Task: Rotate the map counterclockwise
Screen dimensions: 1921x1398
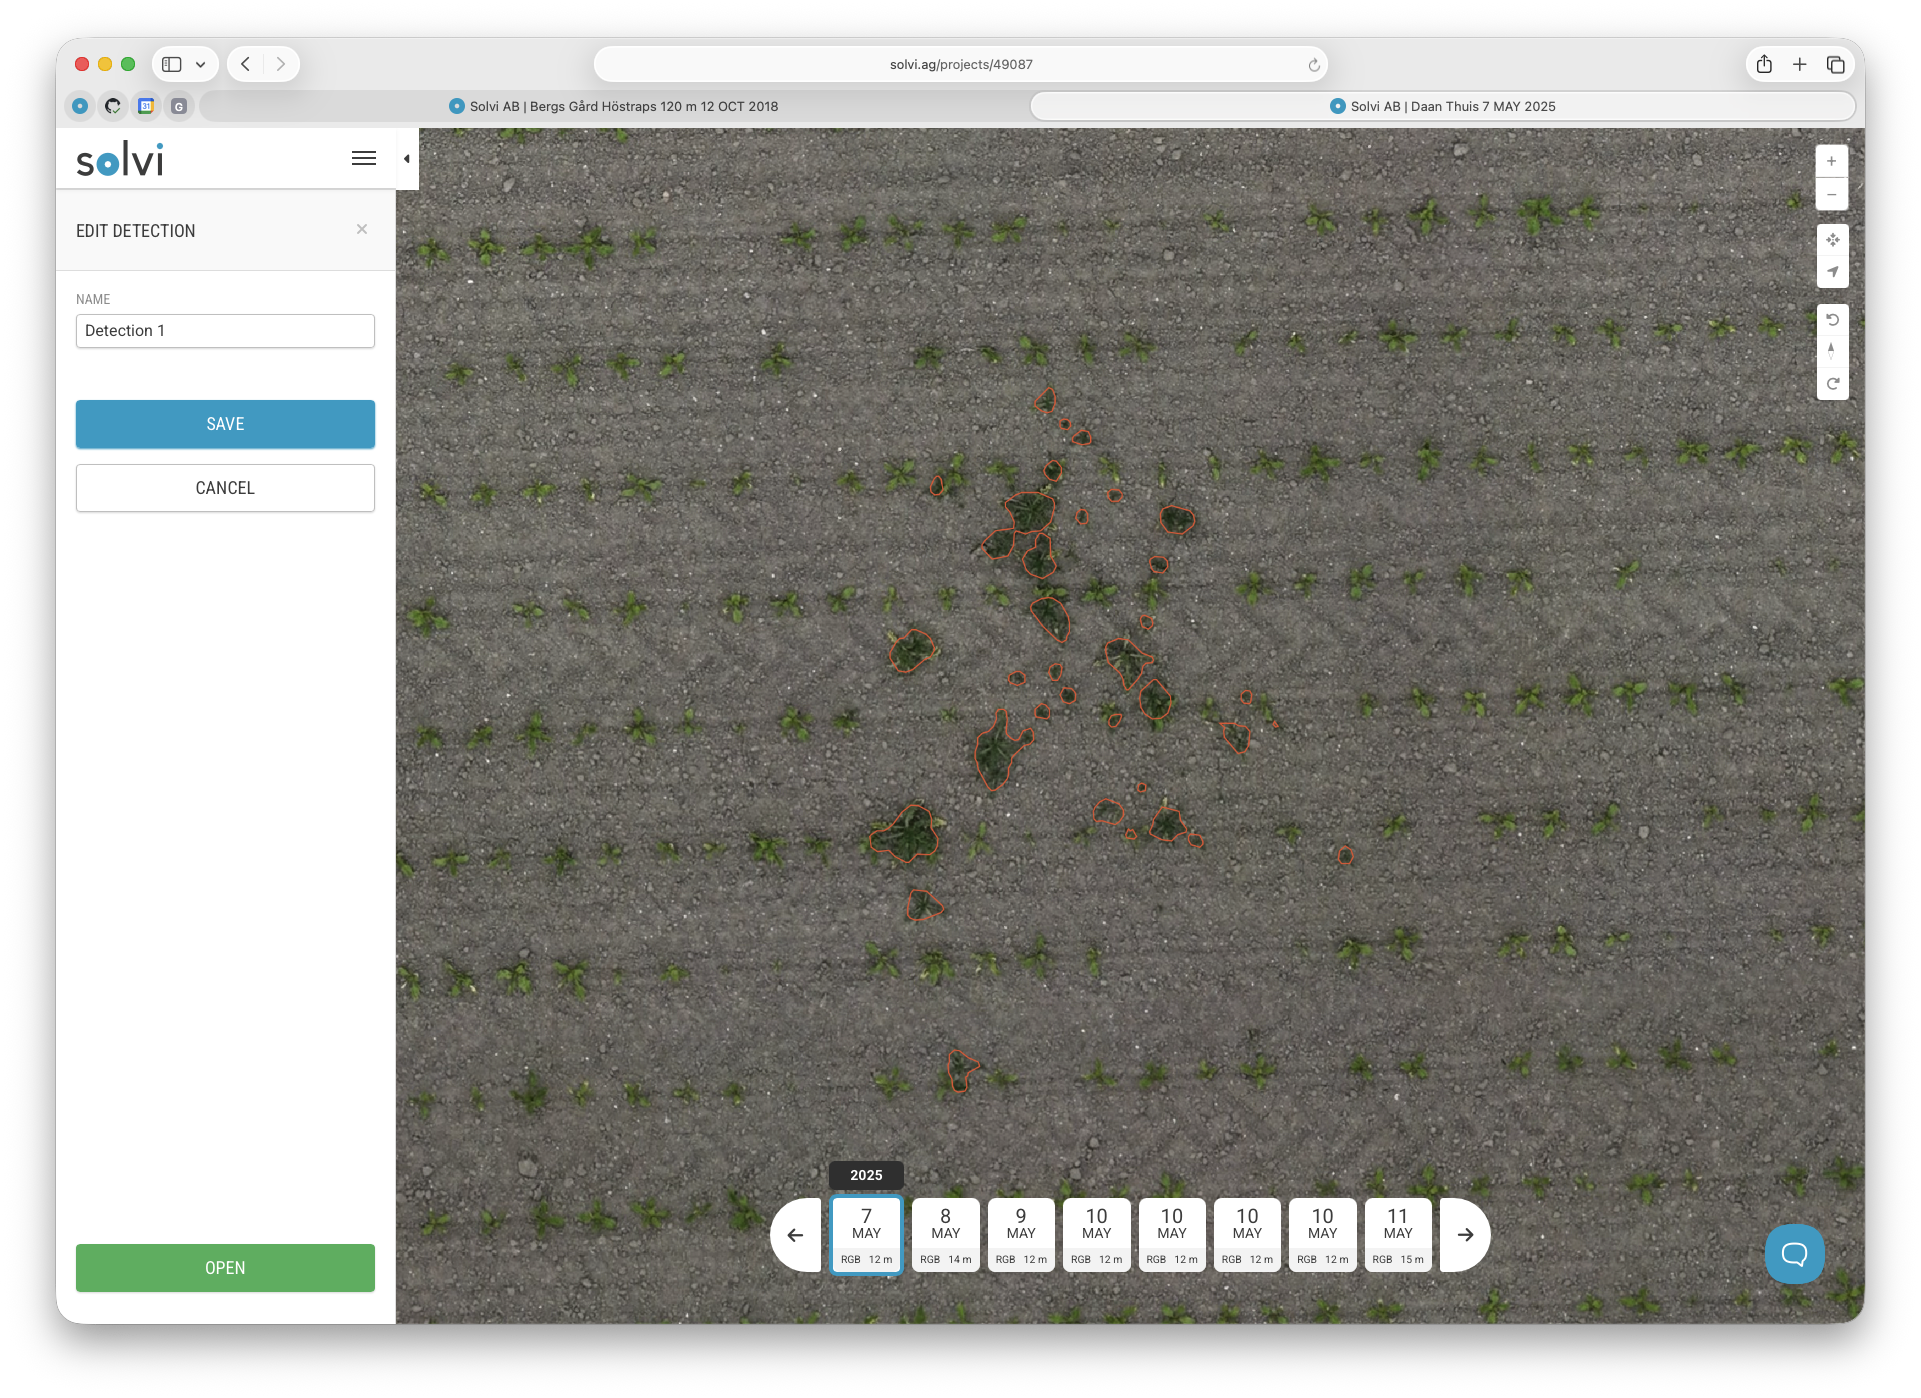Action: point(1831,320)
